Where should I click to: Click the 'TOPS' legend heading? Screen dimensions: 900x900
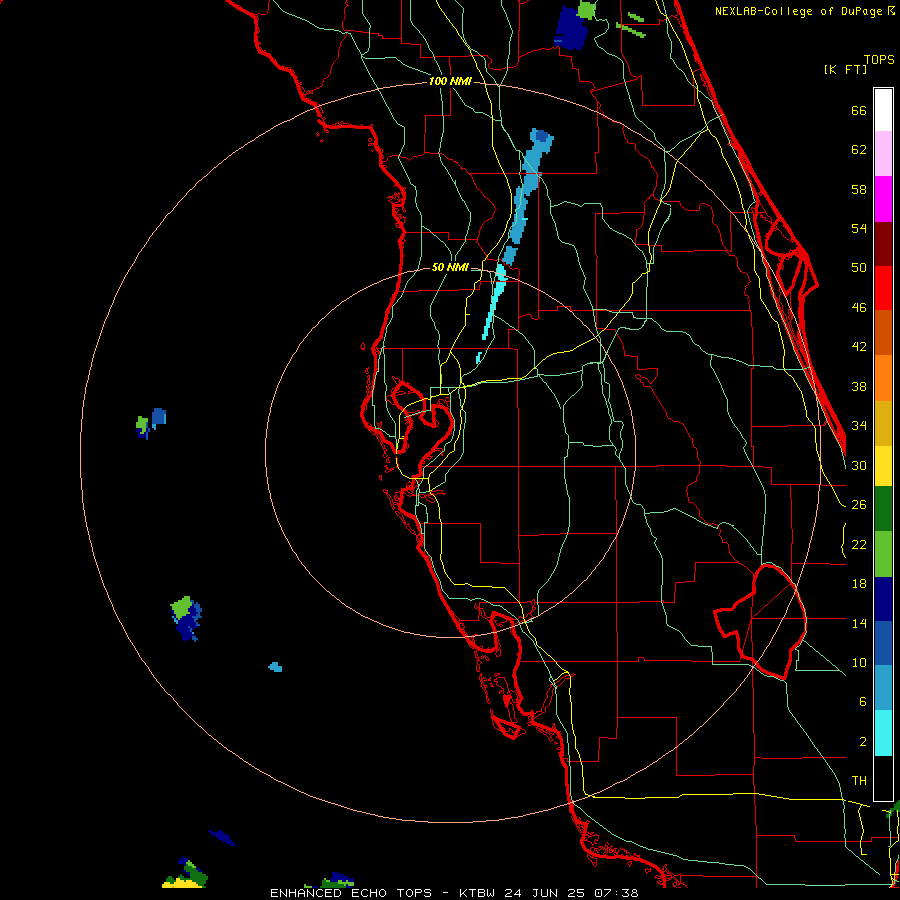(x=879, y=60)
